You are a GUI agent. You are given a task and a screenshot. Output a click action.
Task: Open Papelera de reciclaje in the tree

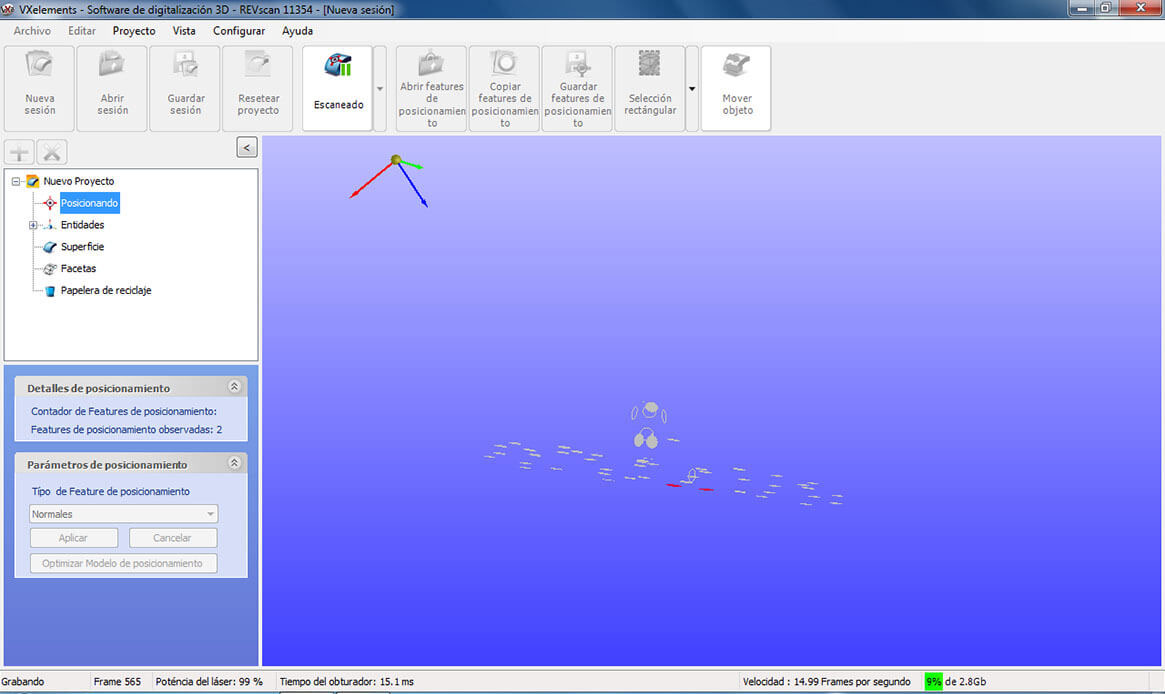(106, 291)
